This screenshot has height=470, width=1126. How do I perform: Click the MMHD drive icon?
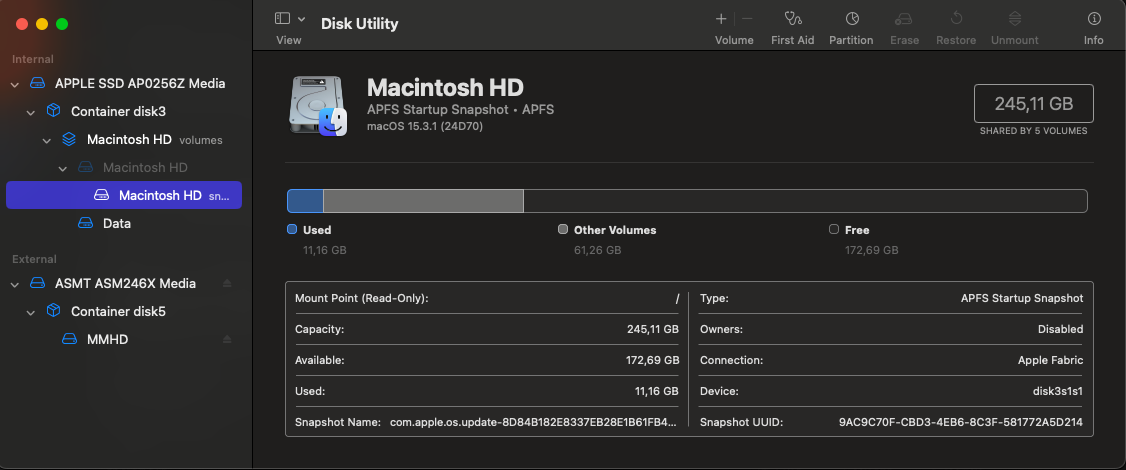coord(69,339)
